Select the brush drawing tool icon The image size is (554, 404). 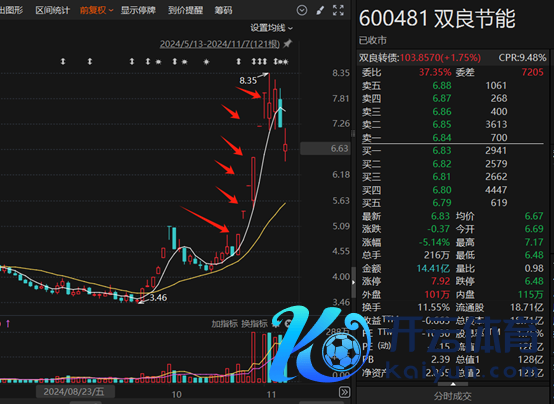320,10
